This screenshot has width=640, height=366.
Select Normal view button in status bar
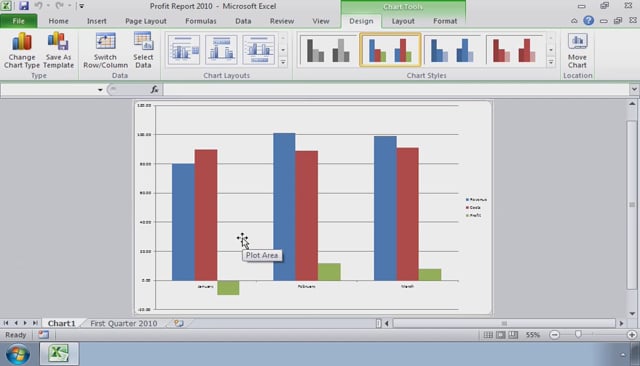(488, 335)
